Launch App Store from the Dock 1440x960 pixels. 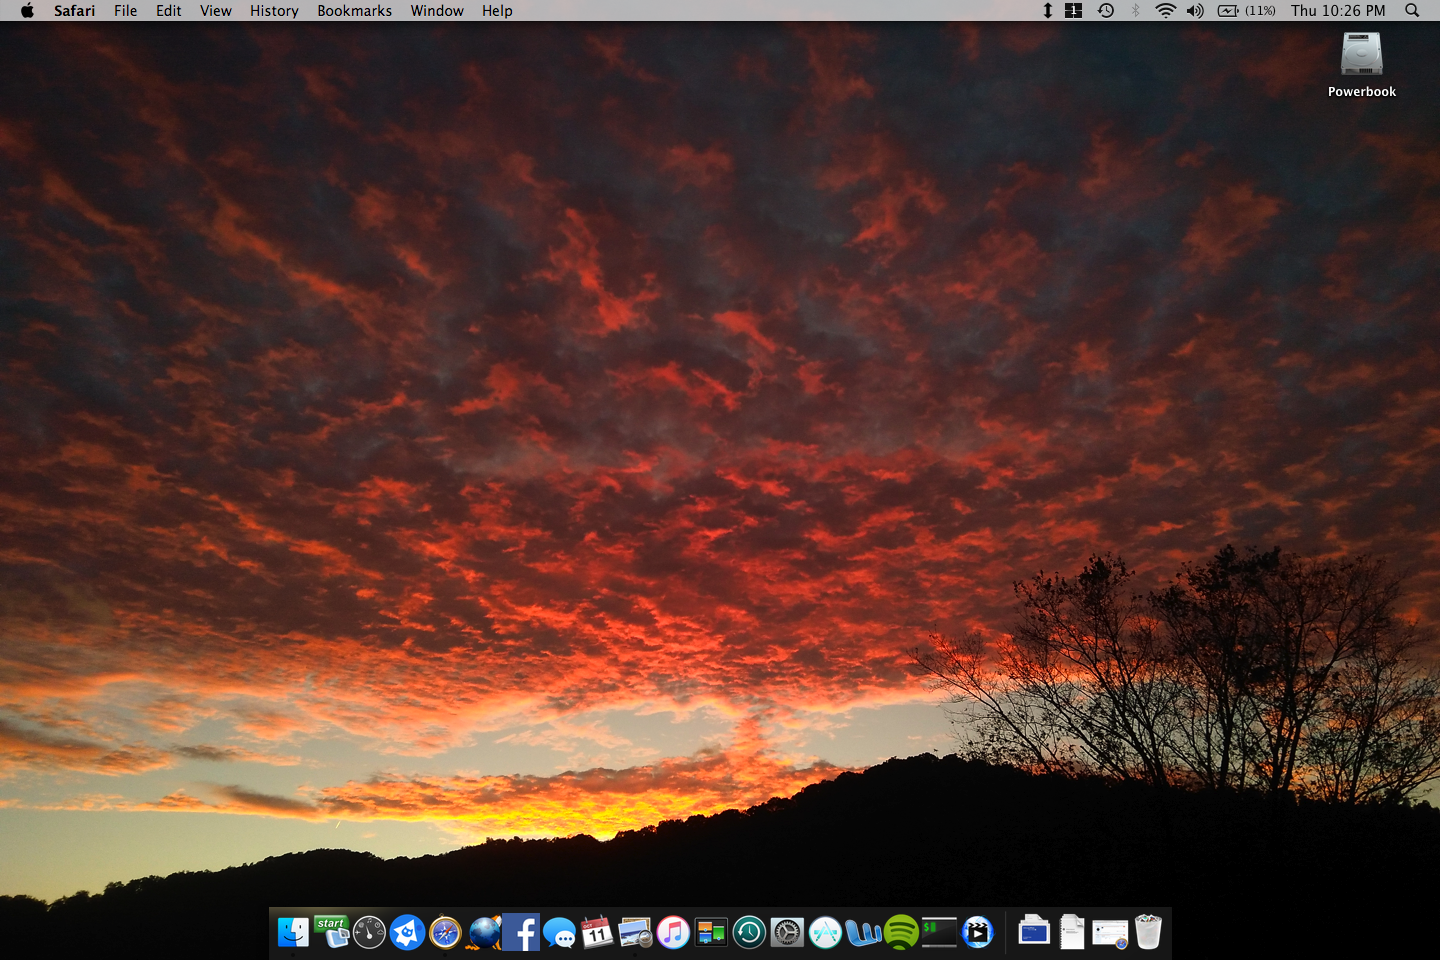[825, 932]
